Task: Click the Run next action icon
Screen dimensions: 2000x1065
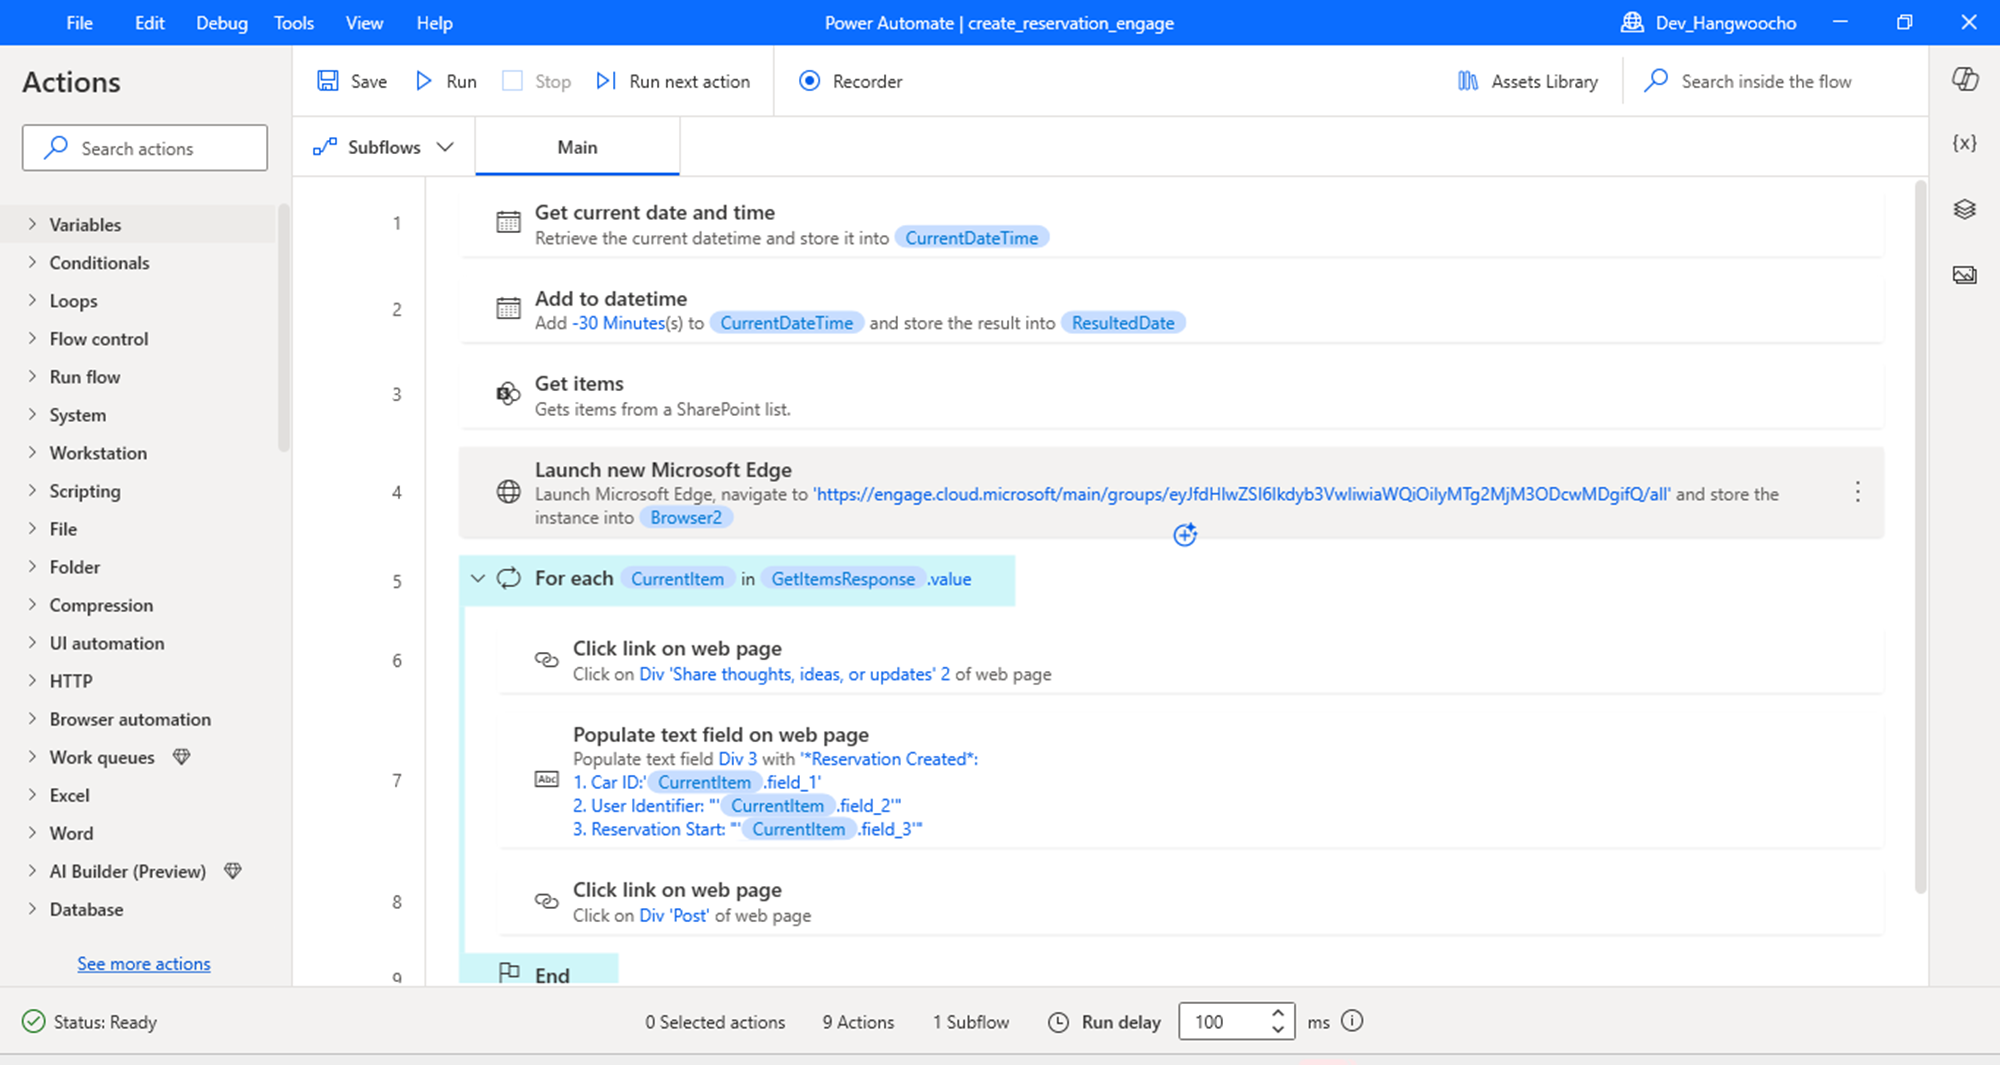Action: coord(606,81)
